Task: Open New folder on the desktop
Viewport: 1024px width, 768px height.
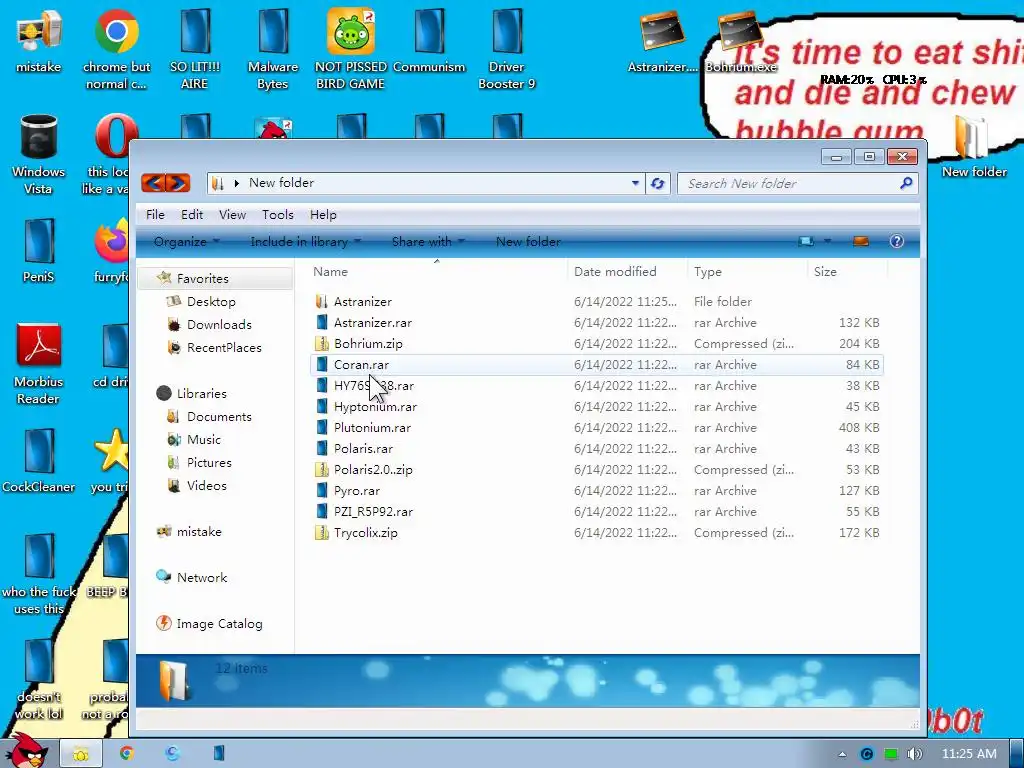Action: coord(974,146)
